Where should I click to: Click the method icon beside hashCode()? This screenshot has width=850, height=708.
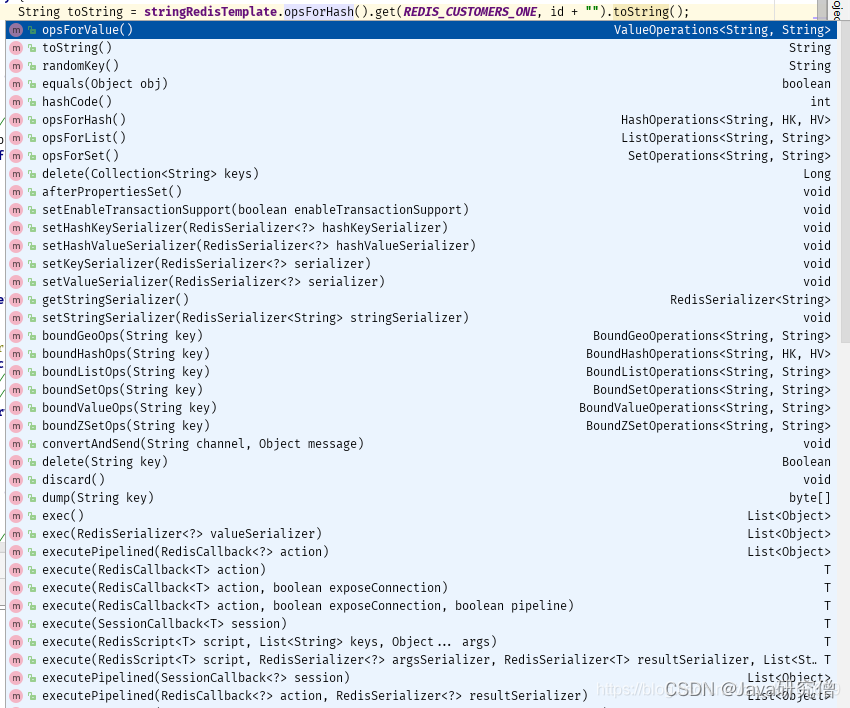click(x=16, y=102)
